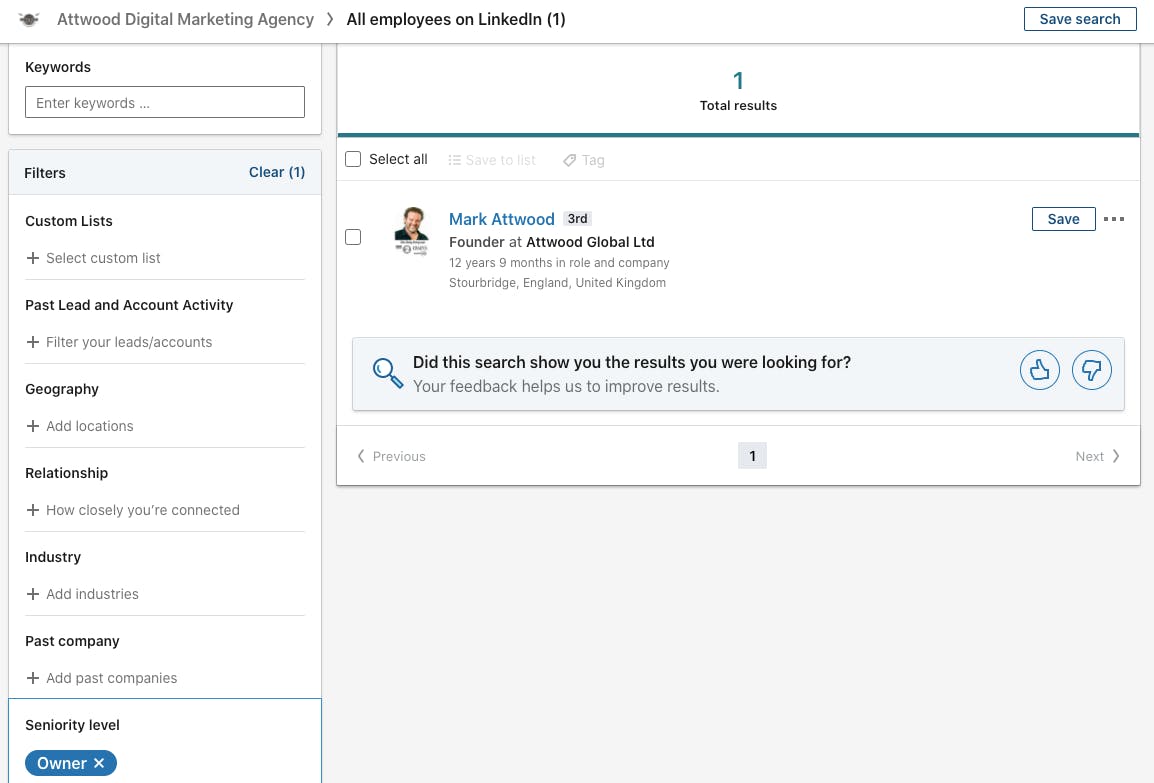Click the thumbs down feedback icon
Image resolution: width=1154 pixels, height=783 pixels.
point(1091,369)
